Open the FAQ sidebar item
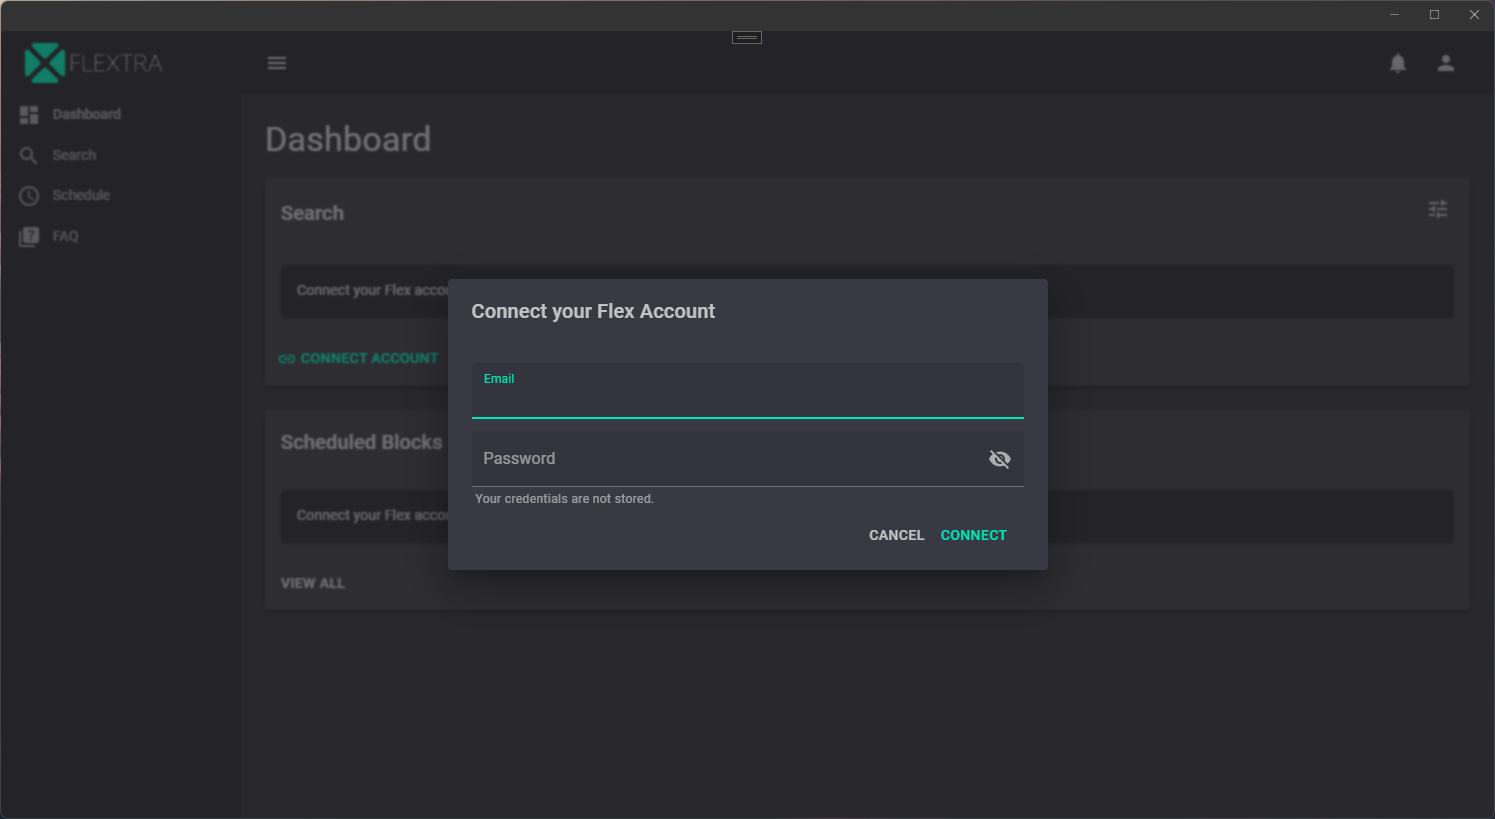Viewport: 1495px width, 819px height. click(65, 236)
